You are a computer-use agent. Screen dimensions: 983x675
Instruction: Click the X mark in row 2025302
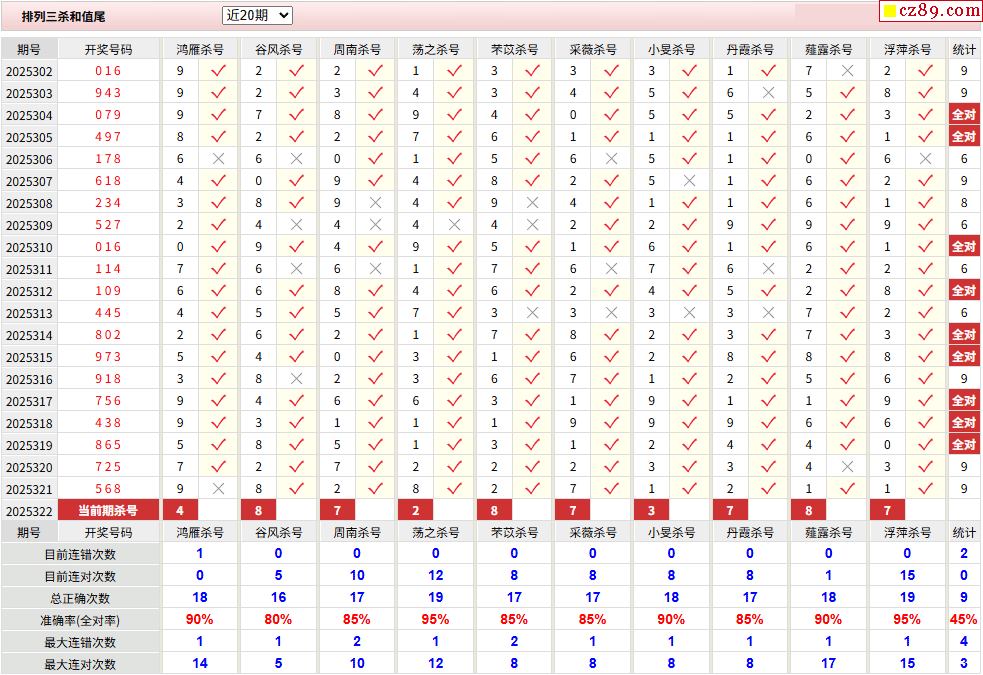(847, 71)
